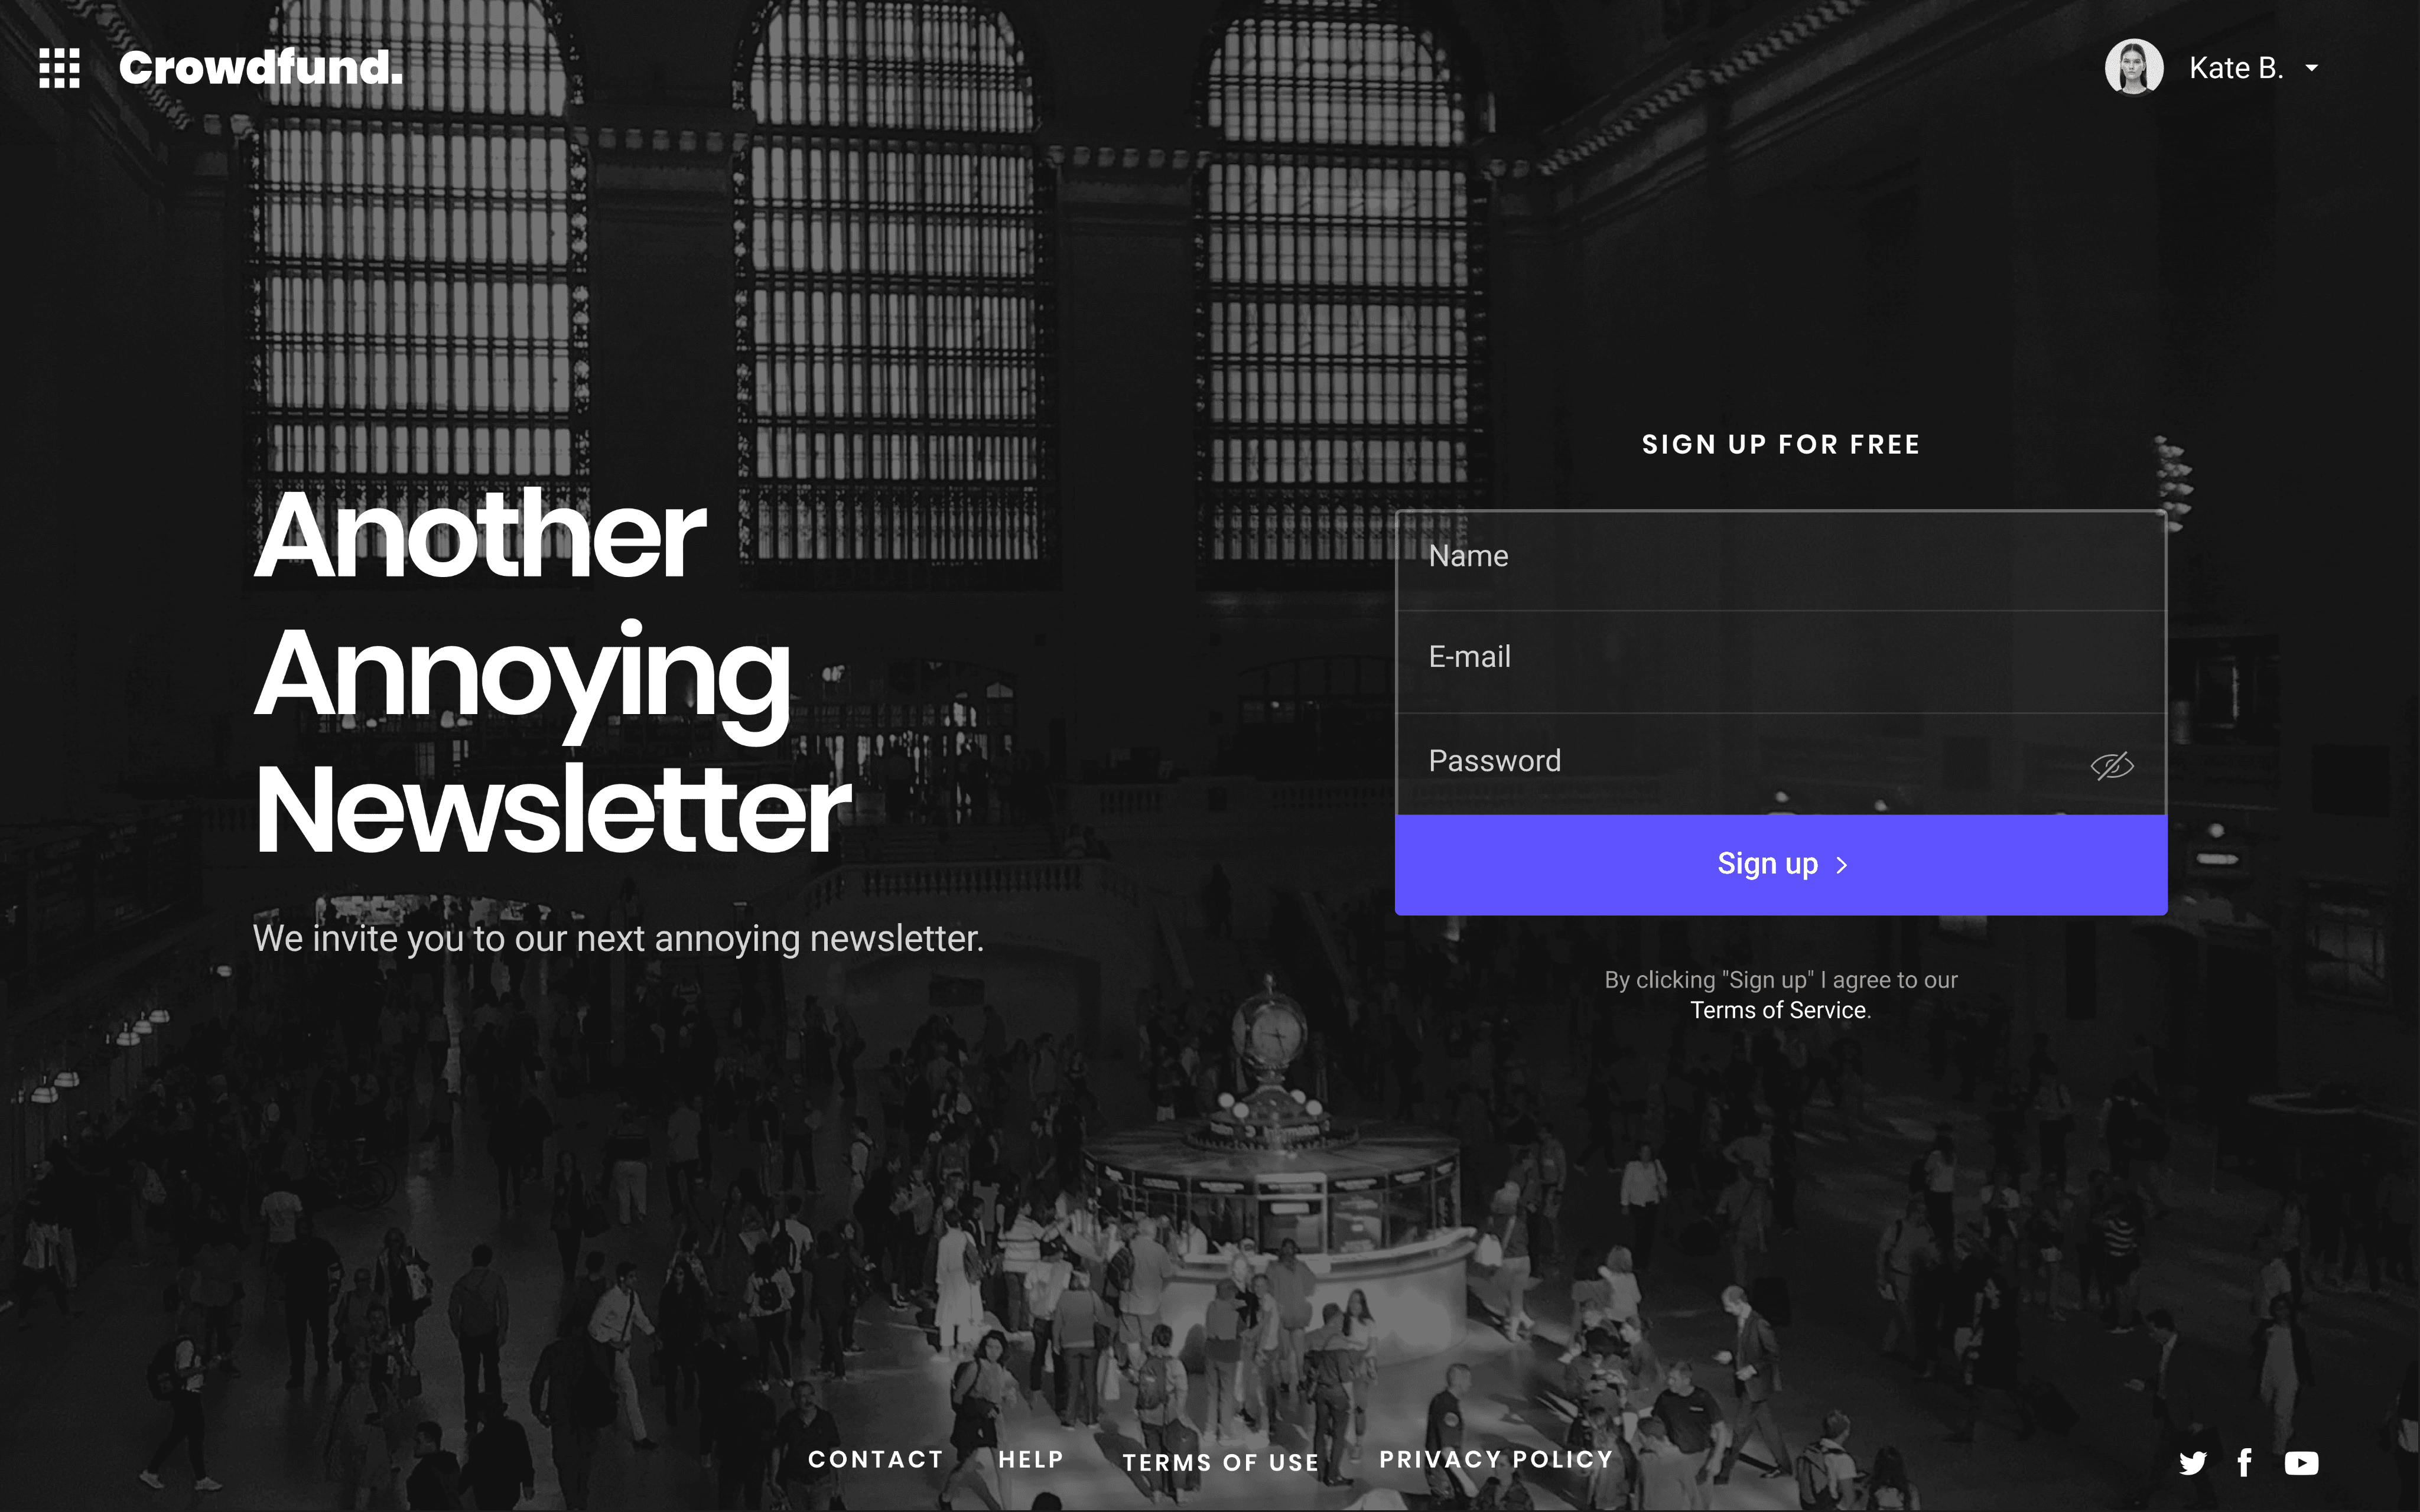Focus the Password input field
The width and height of the screenshot is (2420, 1512).
coord(1781,764)
